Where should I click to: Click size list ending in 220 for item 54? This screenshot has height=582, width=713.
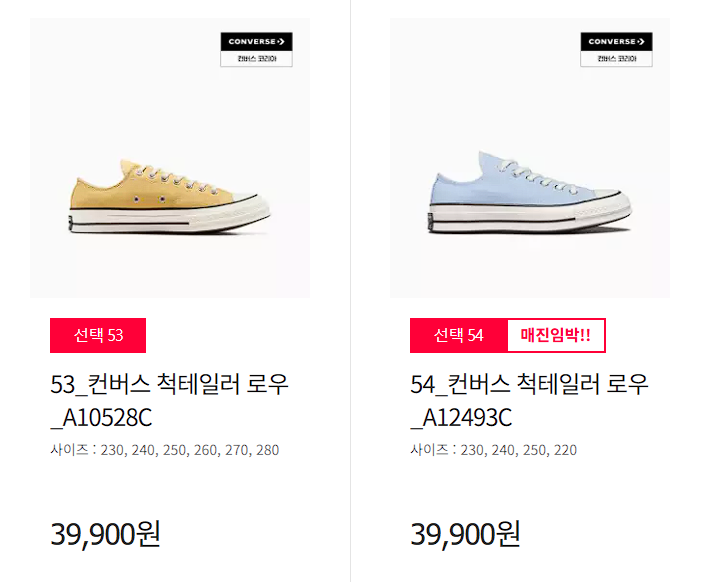click(493, 450)
